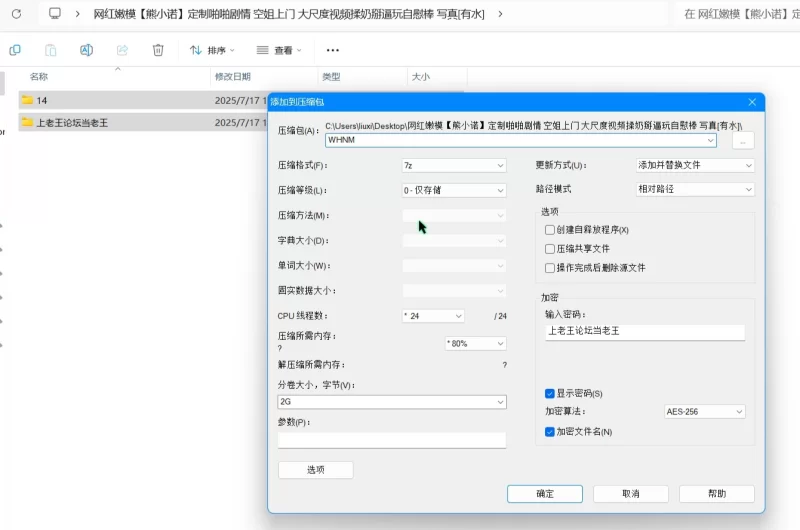800x530 pixels.
Task: Select the 上老王论坛当老王 folder
Action: [143, 122]
